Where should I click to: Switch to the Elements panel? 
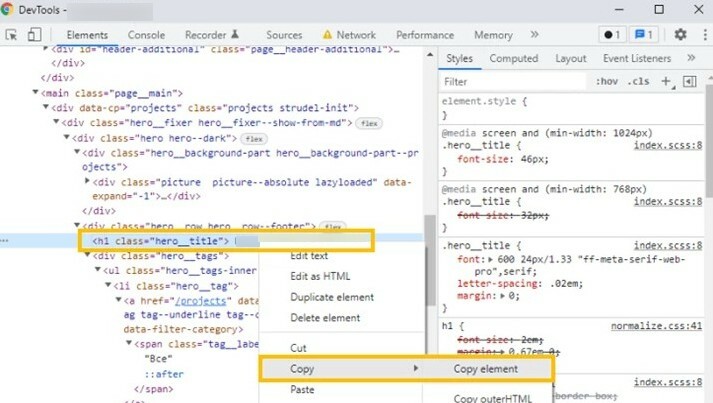click(x=87, y=35)
